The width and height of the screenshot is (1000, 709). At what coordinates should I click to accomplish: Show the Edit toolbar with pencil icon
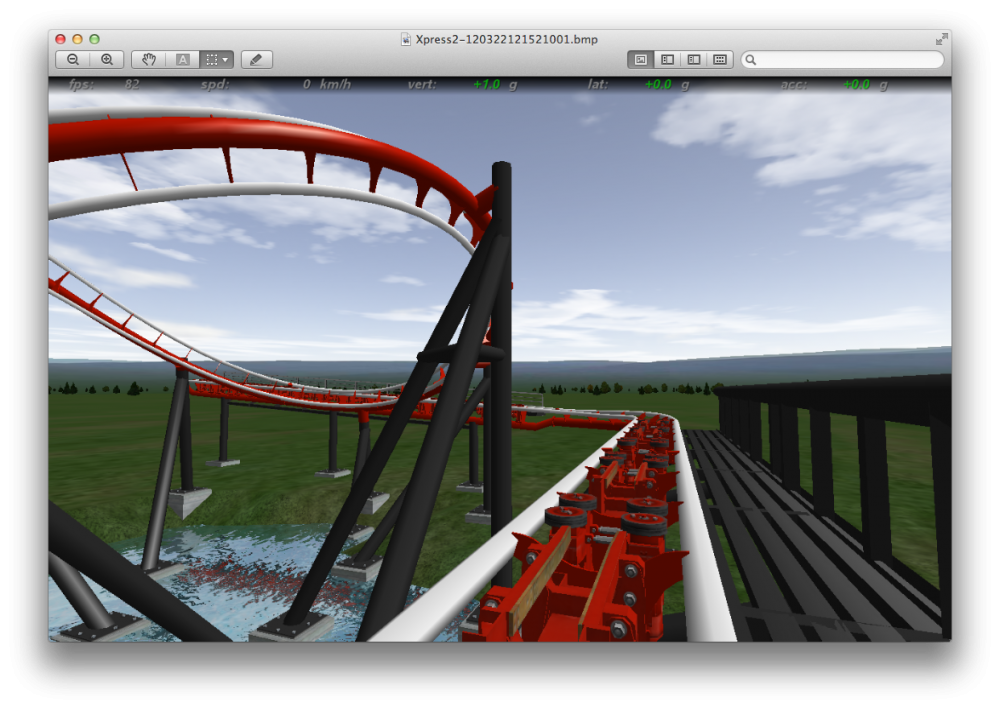click(x=257, y=60)
